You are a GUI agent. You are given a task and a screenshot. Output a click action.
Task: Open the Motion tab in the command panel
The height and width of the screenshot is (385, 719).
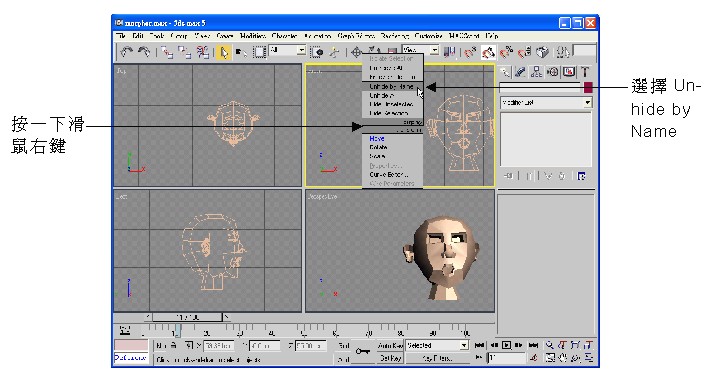pyautogui.click(x=553, y=72)
